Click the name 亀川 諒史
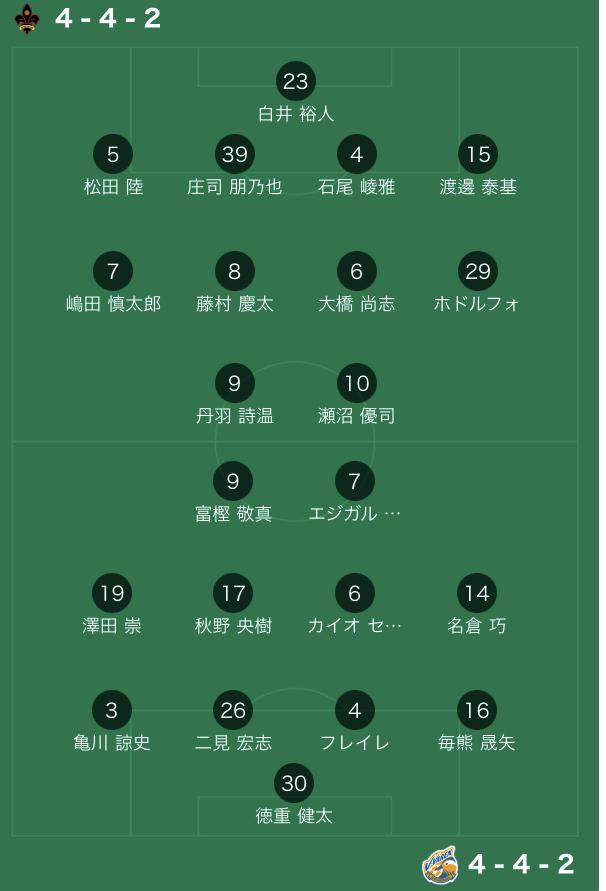Image resolution: width=606 pixels, height=891 pixels. point(112,743)
